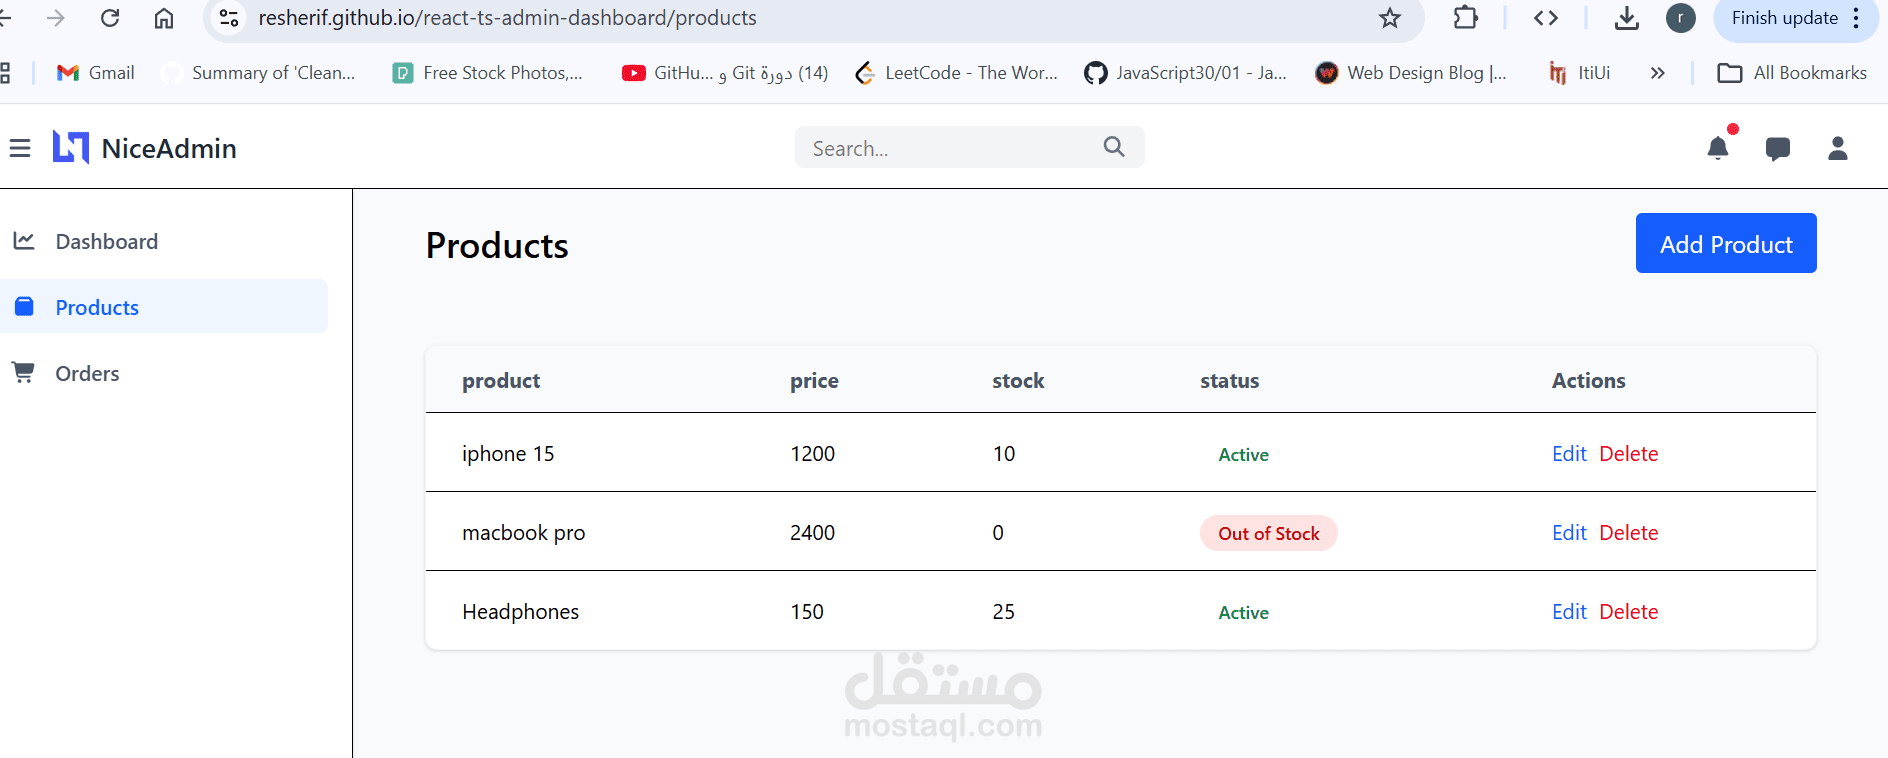
Task: Open the user profile icon
Action: pos(1838,148)
